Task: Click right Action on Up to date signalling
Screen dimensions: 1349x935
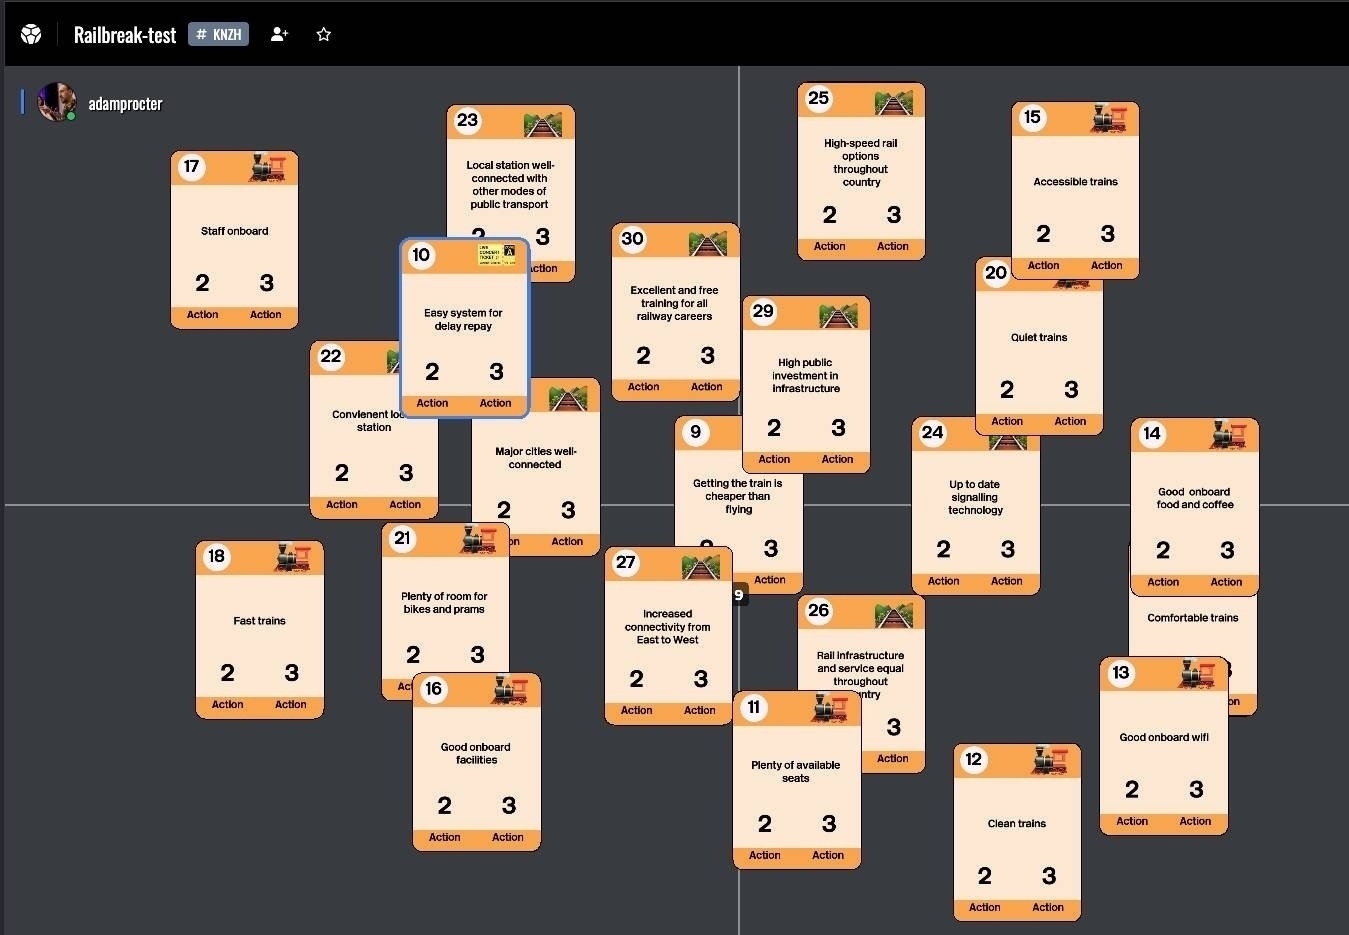Action: pyautogui.click(x=1006, y=581)
